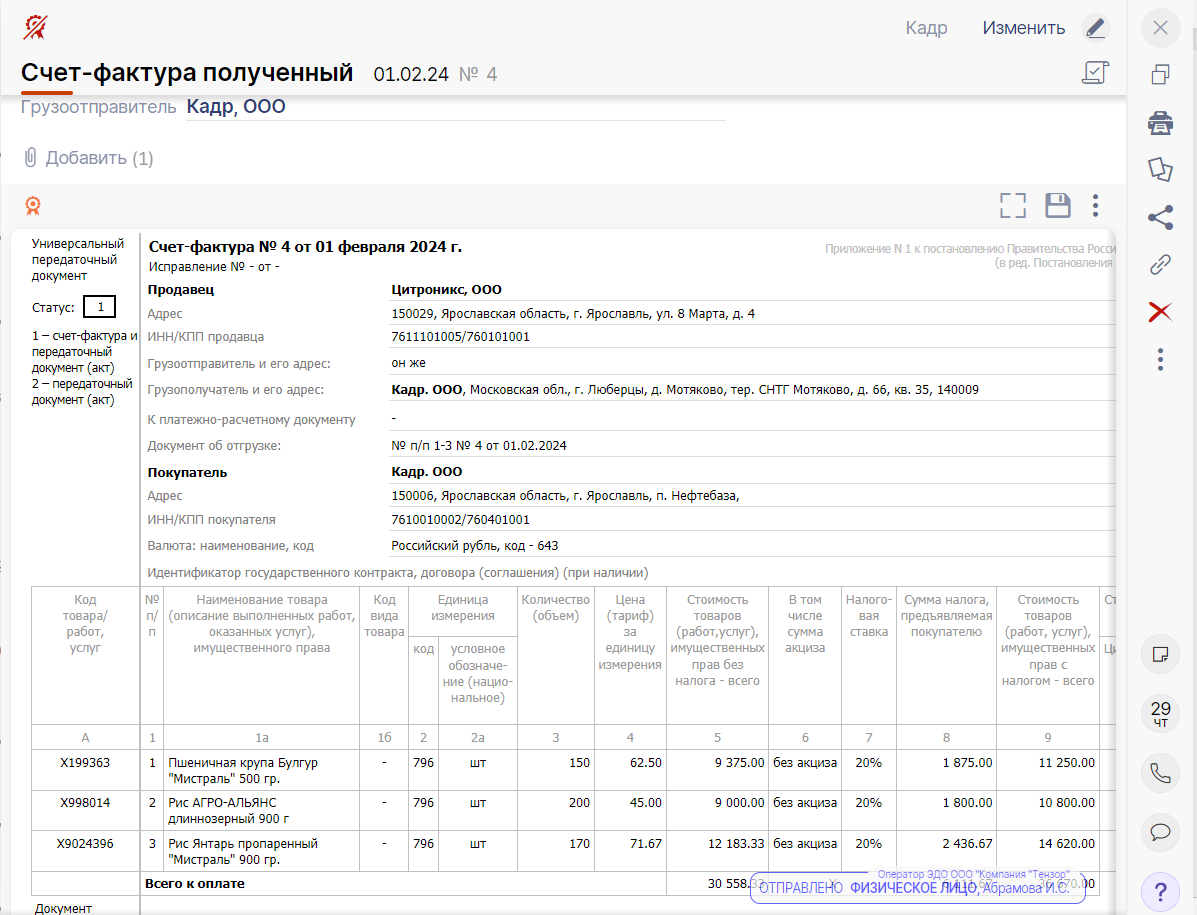
Task: Open the print icon in right sidebar
Action: click(x=1160, y=123)
